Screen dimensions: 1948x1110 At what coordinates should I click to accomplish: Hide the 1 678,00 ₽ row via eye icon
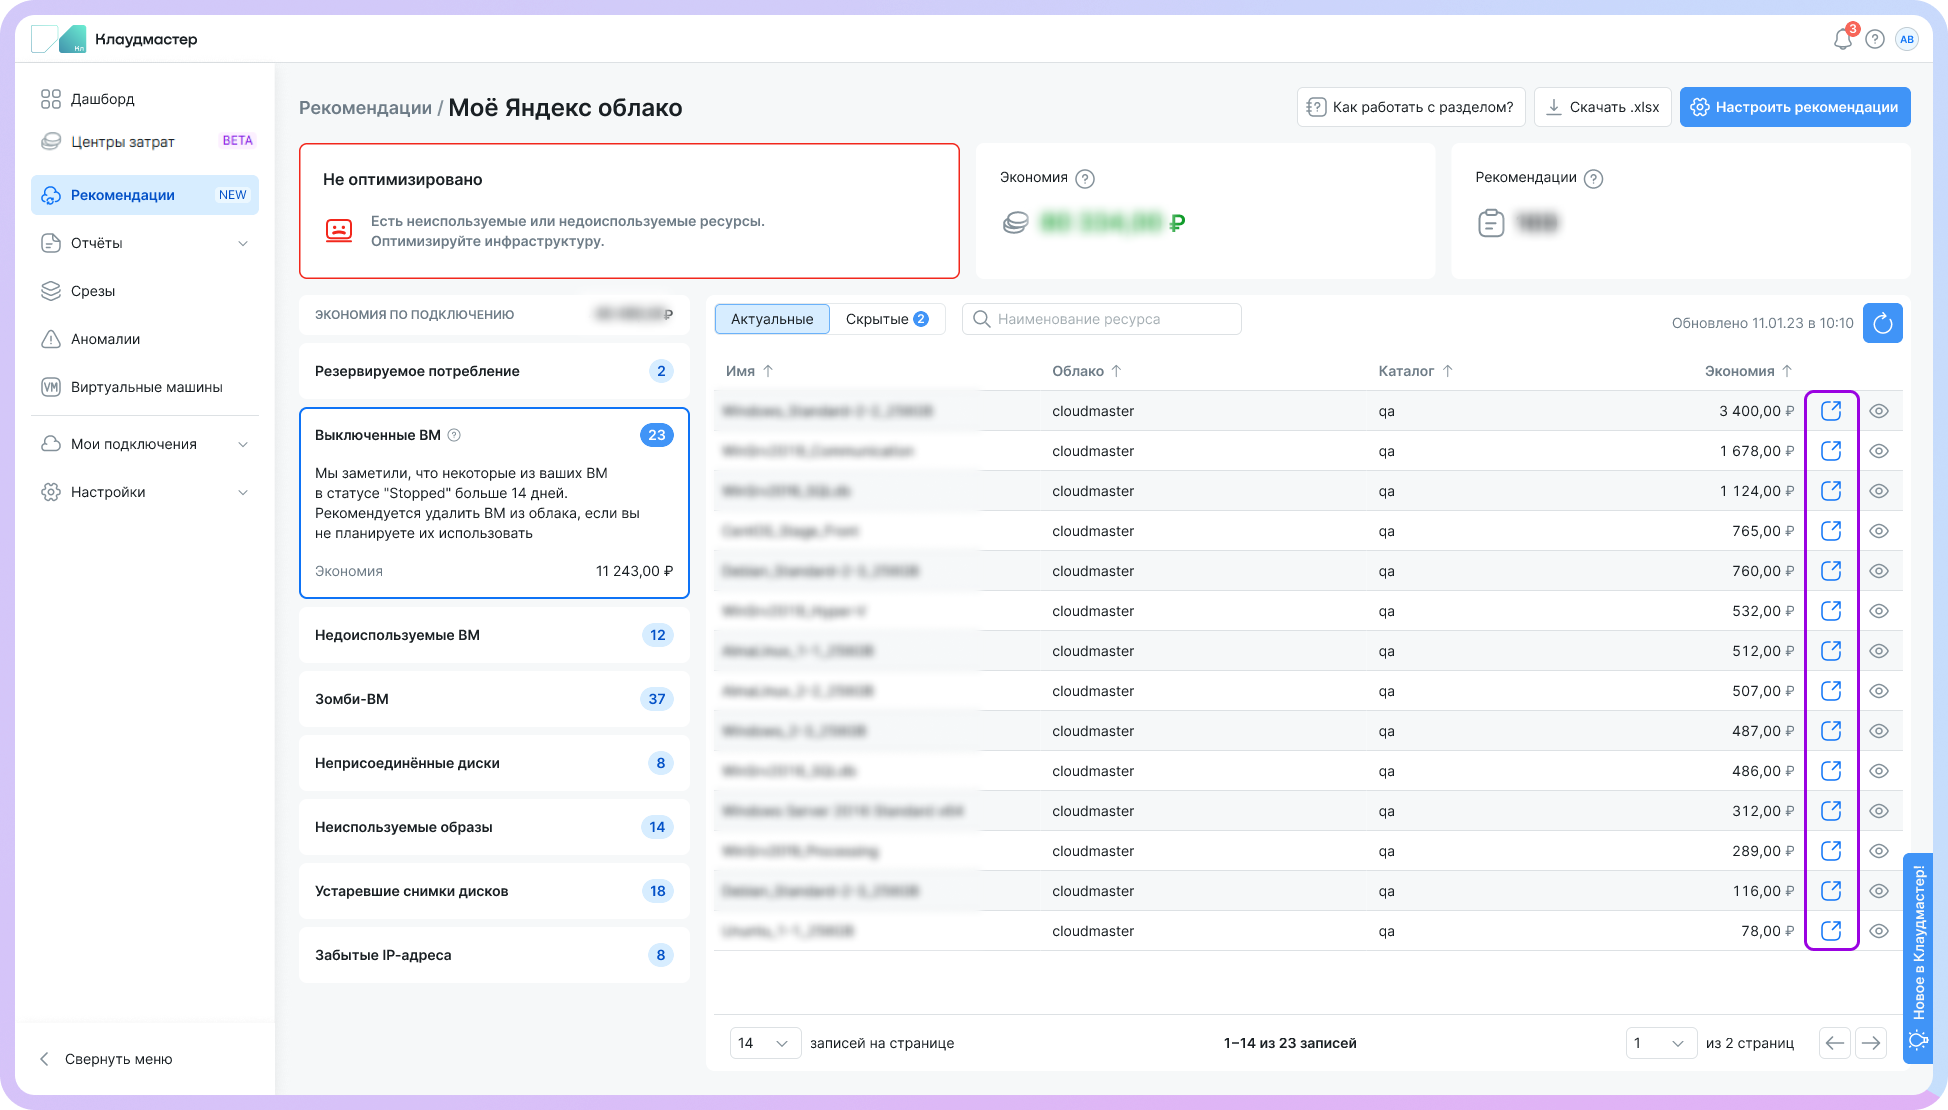1879,451
